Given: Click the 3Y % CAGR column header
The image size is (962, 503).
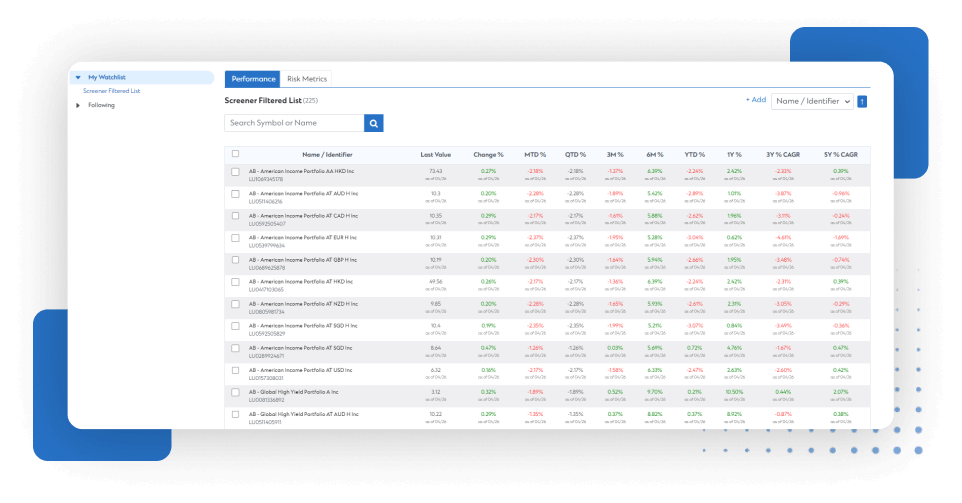Looking at the screenshot, I should point(783,155).
